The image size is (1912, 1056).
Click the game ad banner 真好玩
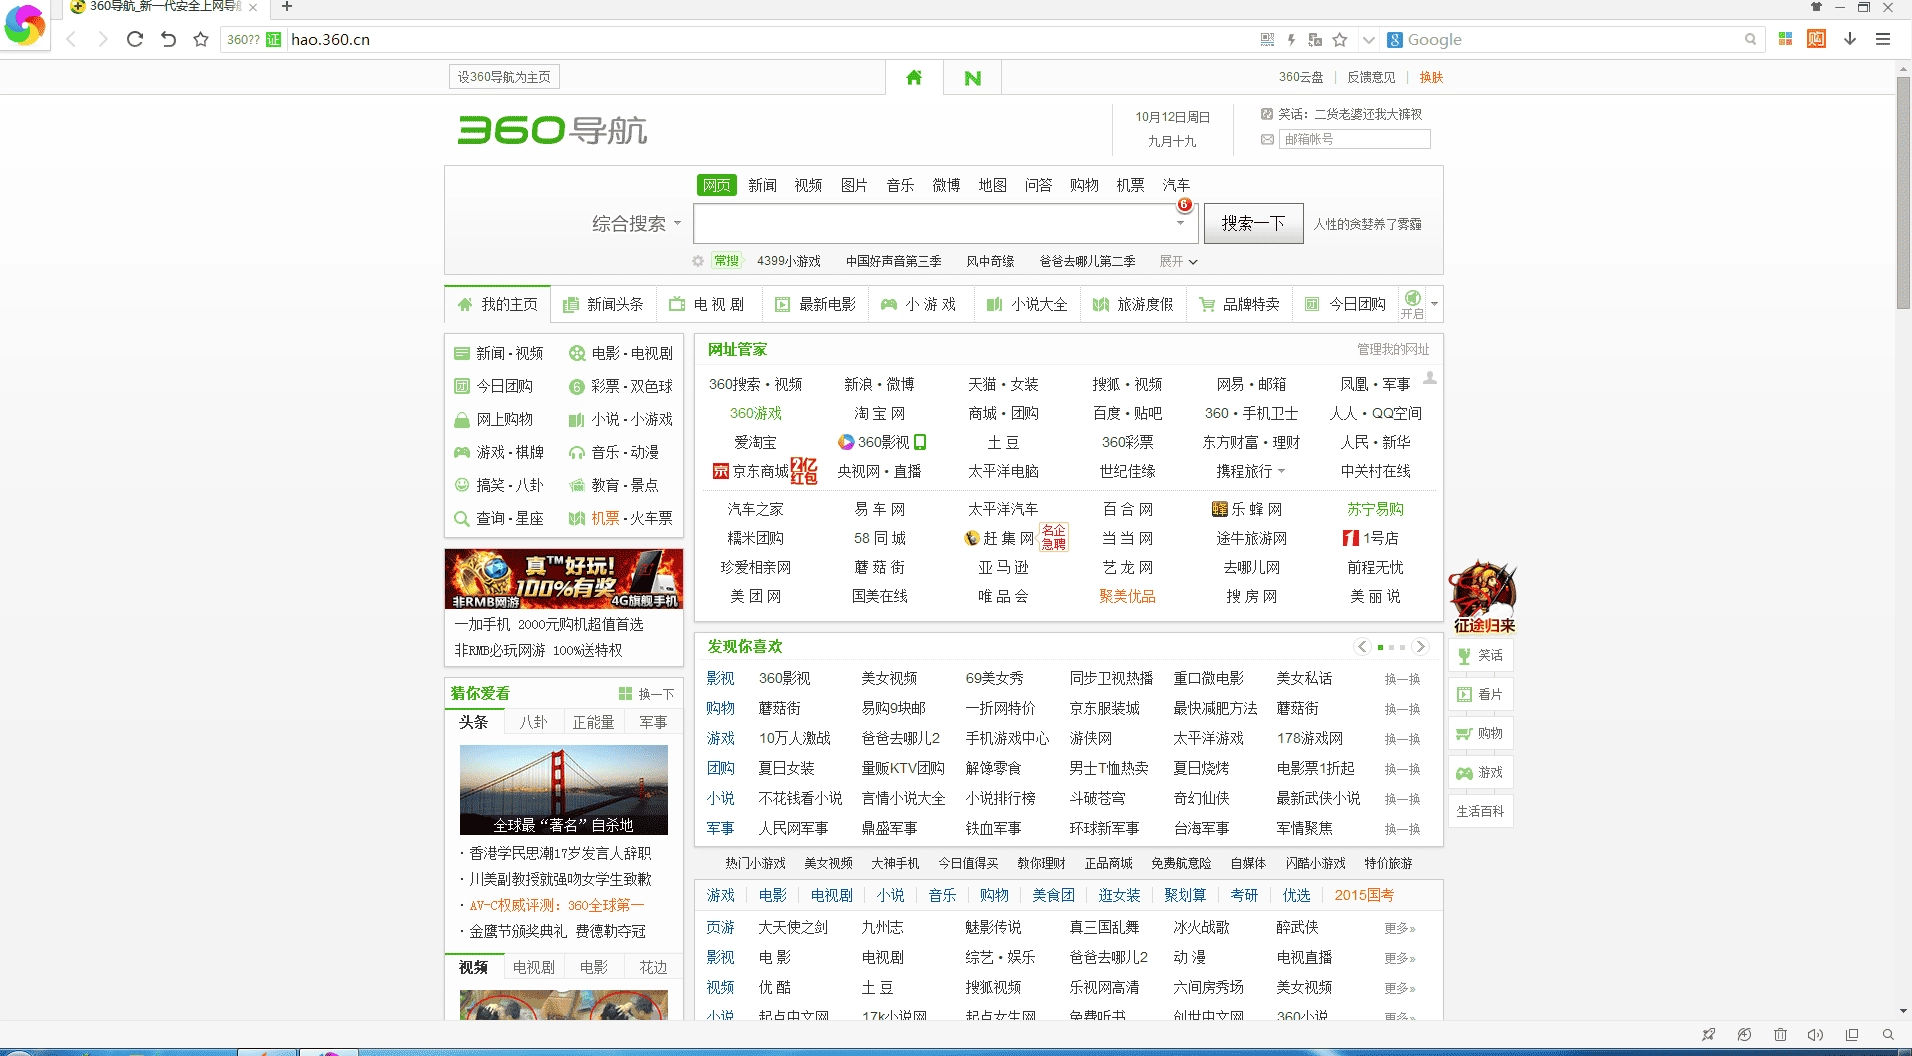564,579
